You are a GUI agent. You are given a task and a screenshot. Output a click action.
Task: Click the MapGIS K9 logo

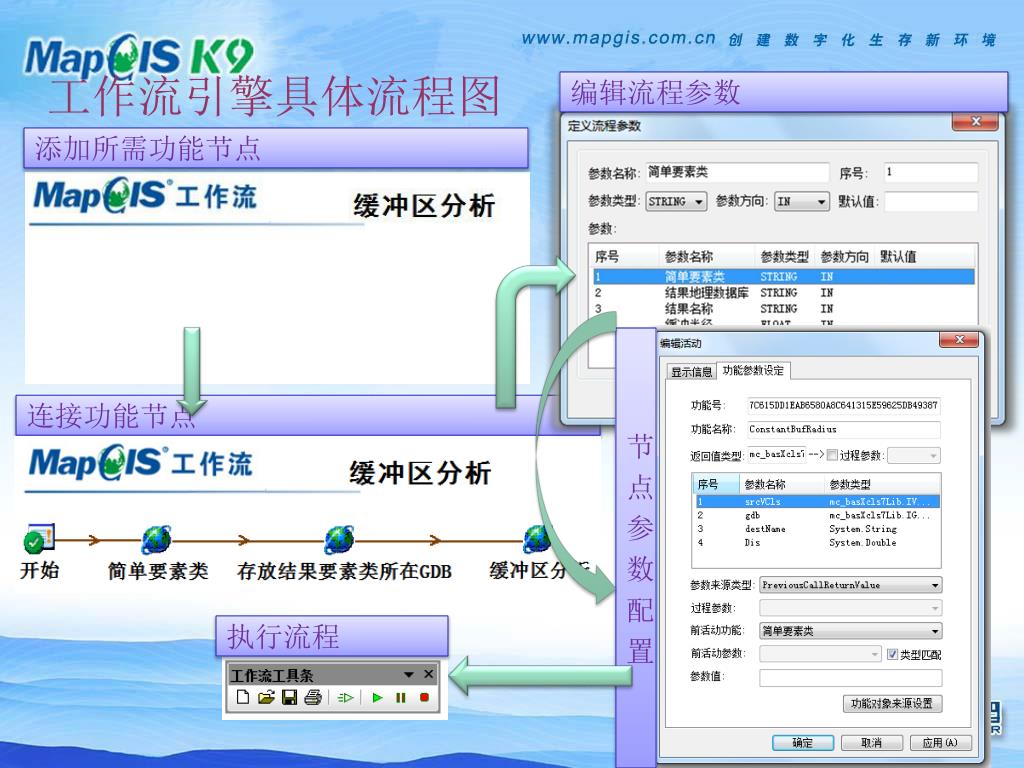coord(138,57)
